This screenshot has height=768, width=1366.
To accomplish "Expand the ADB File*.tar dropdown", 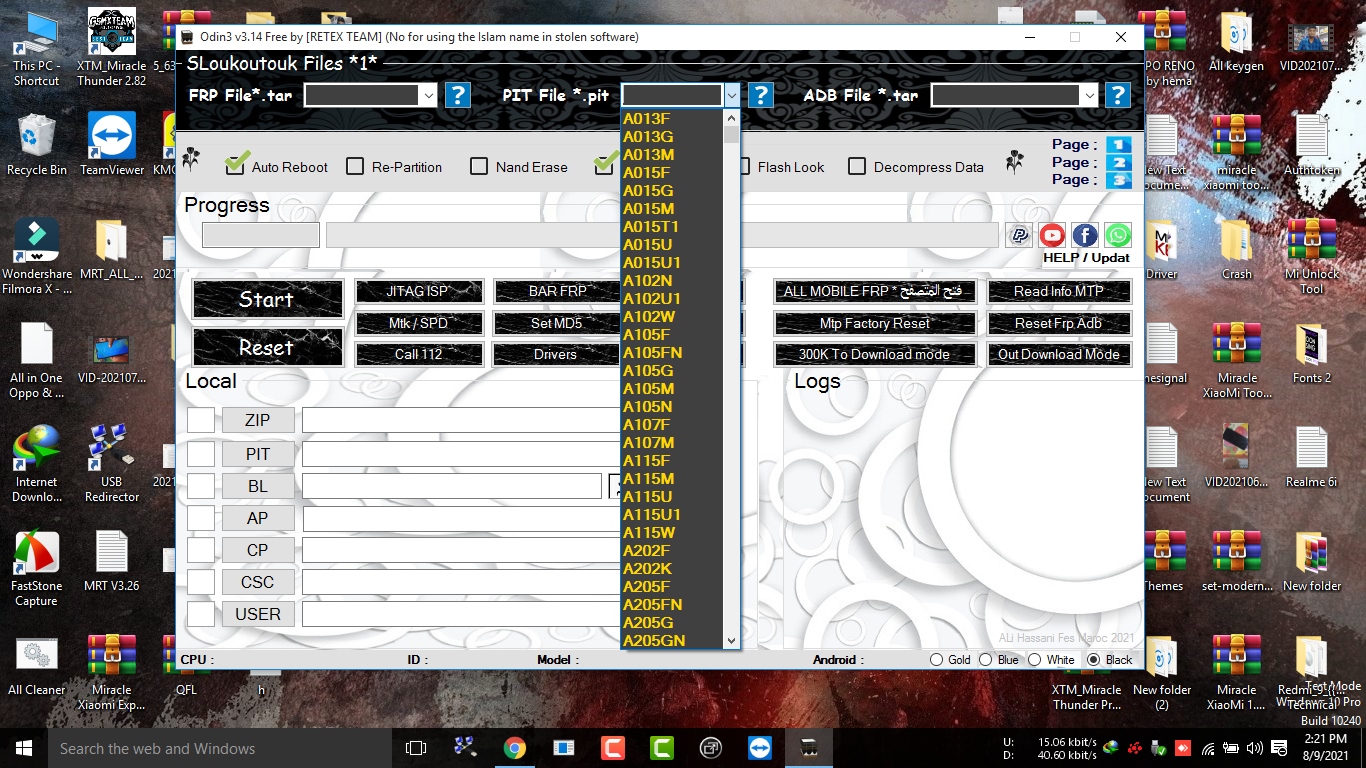I will click(x=1089, y=95).
